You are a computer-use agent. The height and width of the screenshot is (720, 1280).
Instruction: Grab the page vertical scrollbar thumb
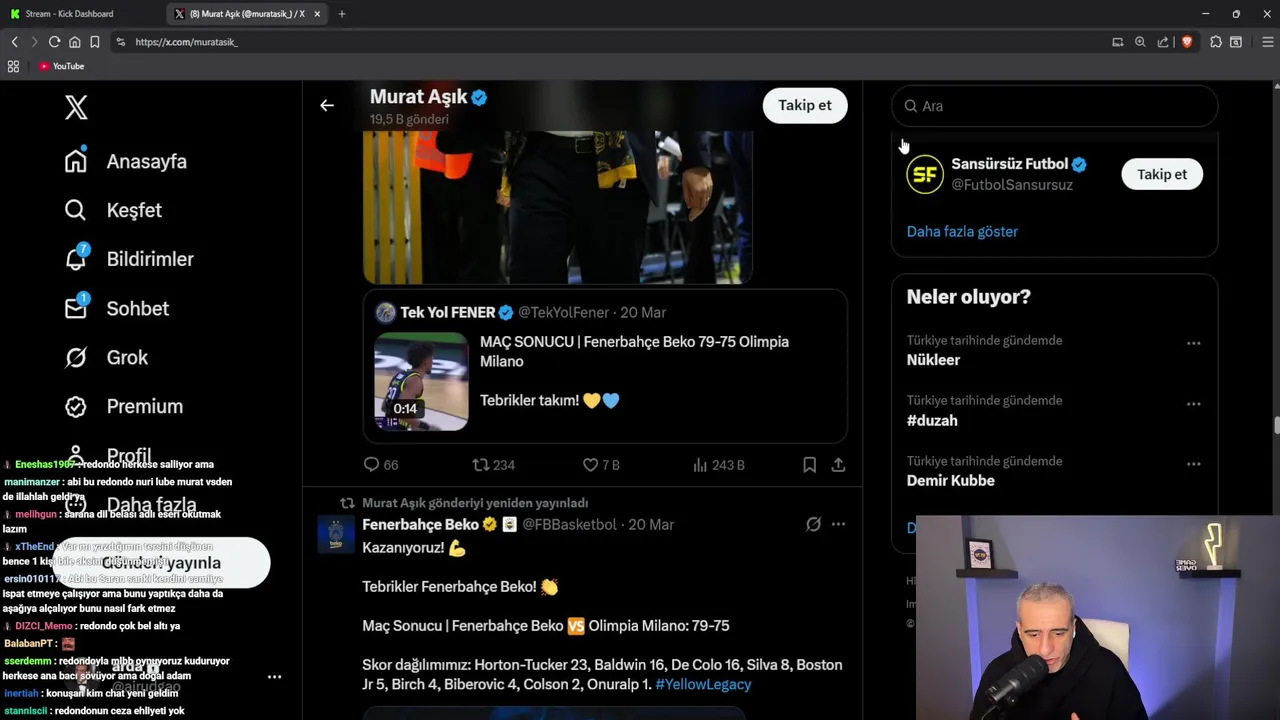[1276, 425]
